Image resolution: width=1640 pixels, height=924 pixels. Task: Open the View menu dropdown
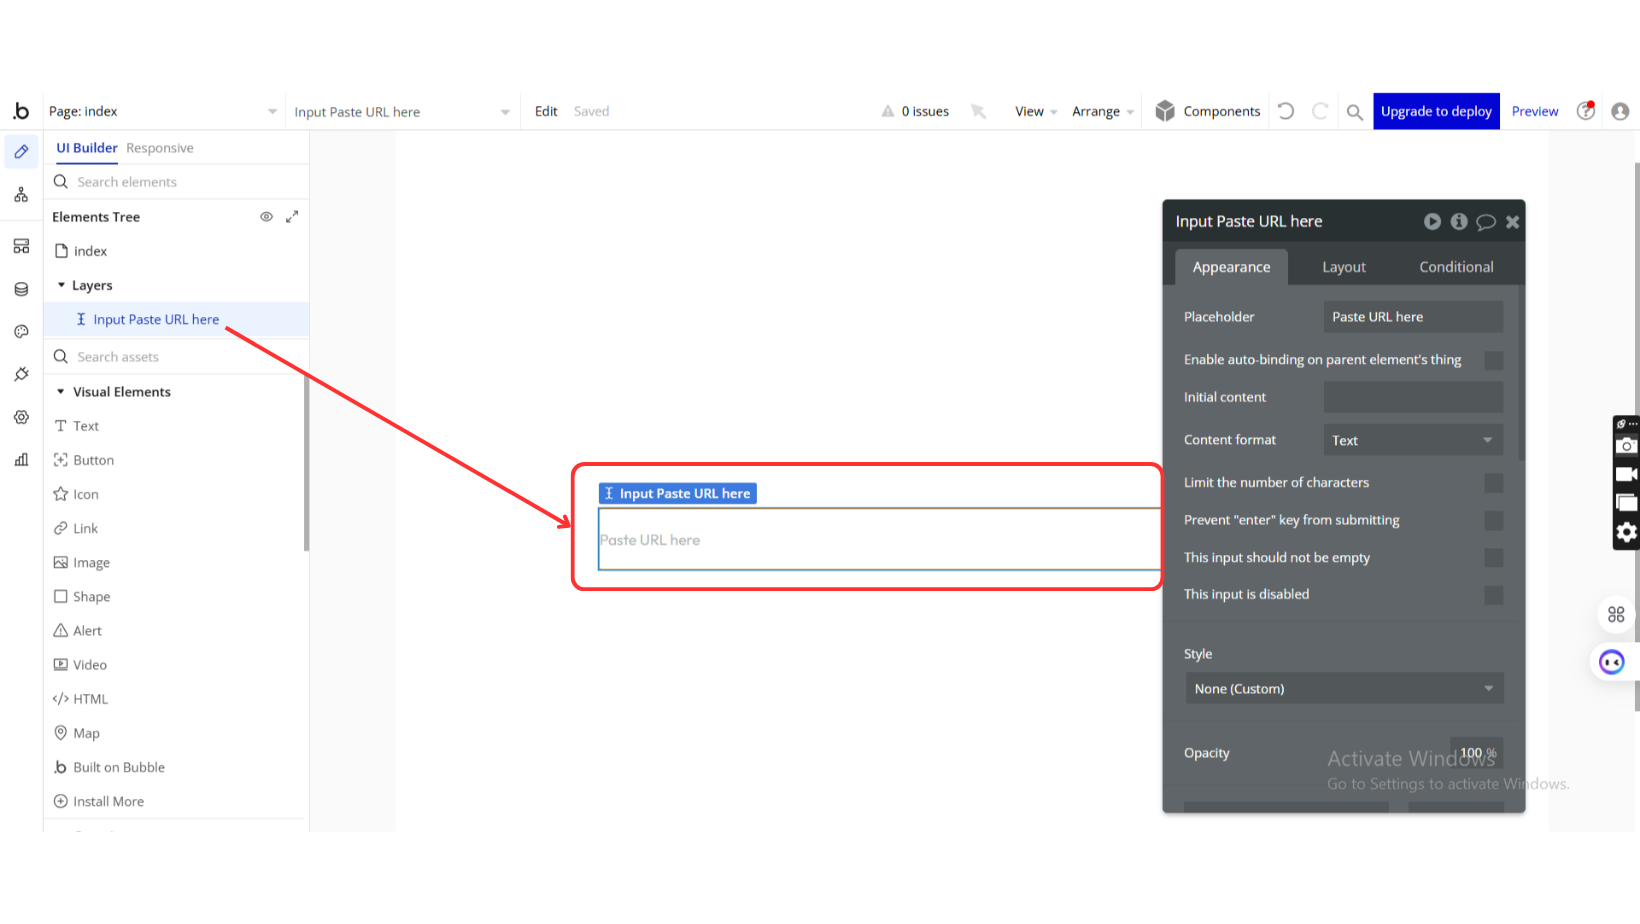coord(1036,112)
